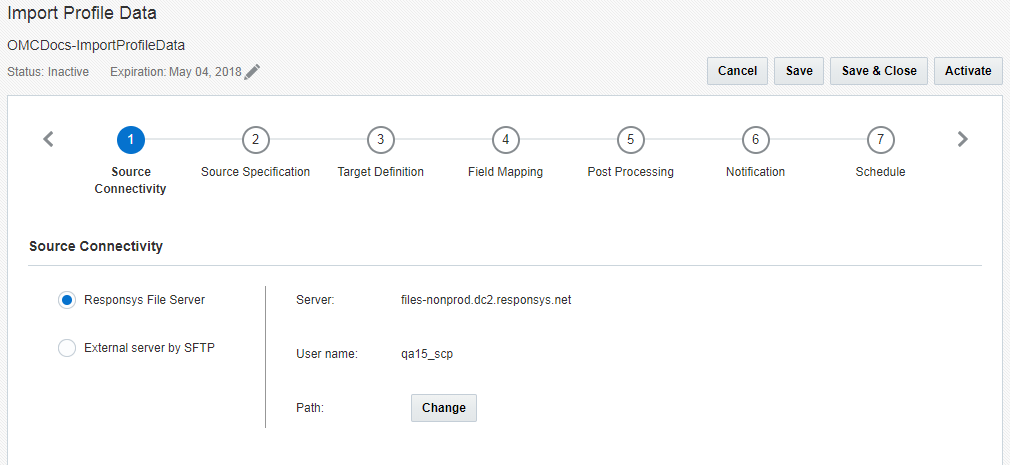Switch to Source Specification step label
This screenshot has height=465, width=1010.
click(256, 172)
